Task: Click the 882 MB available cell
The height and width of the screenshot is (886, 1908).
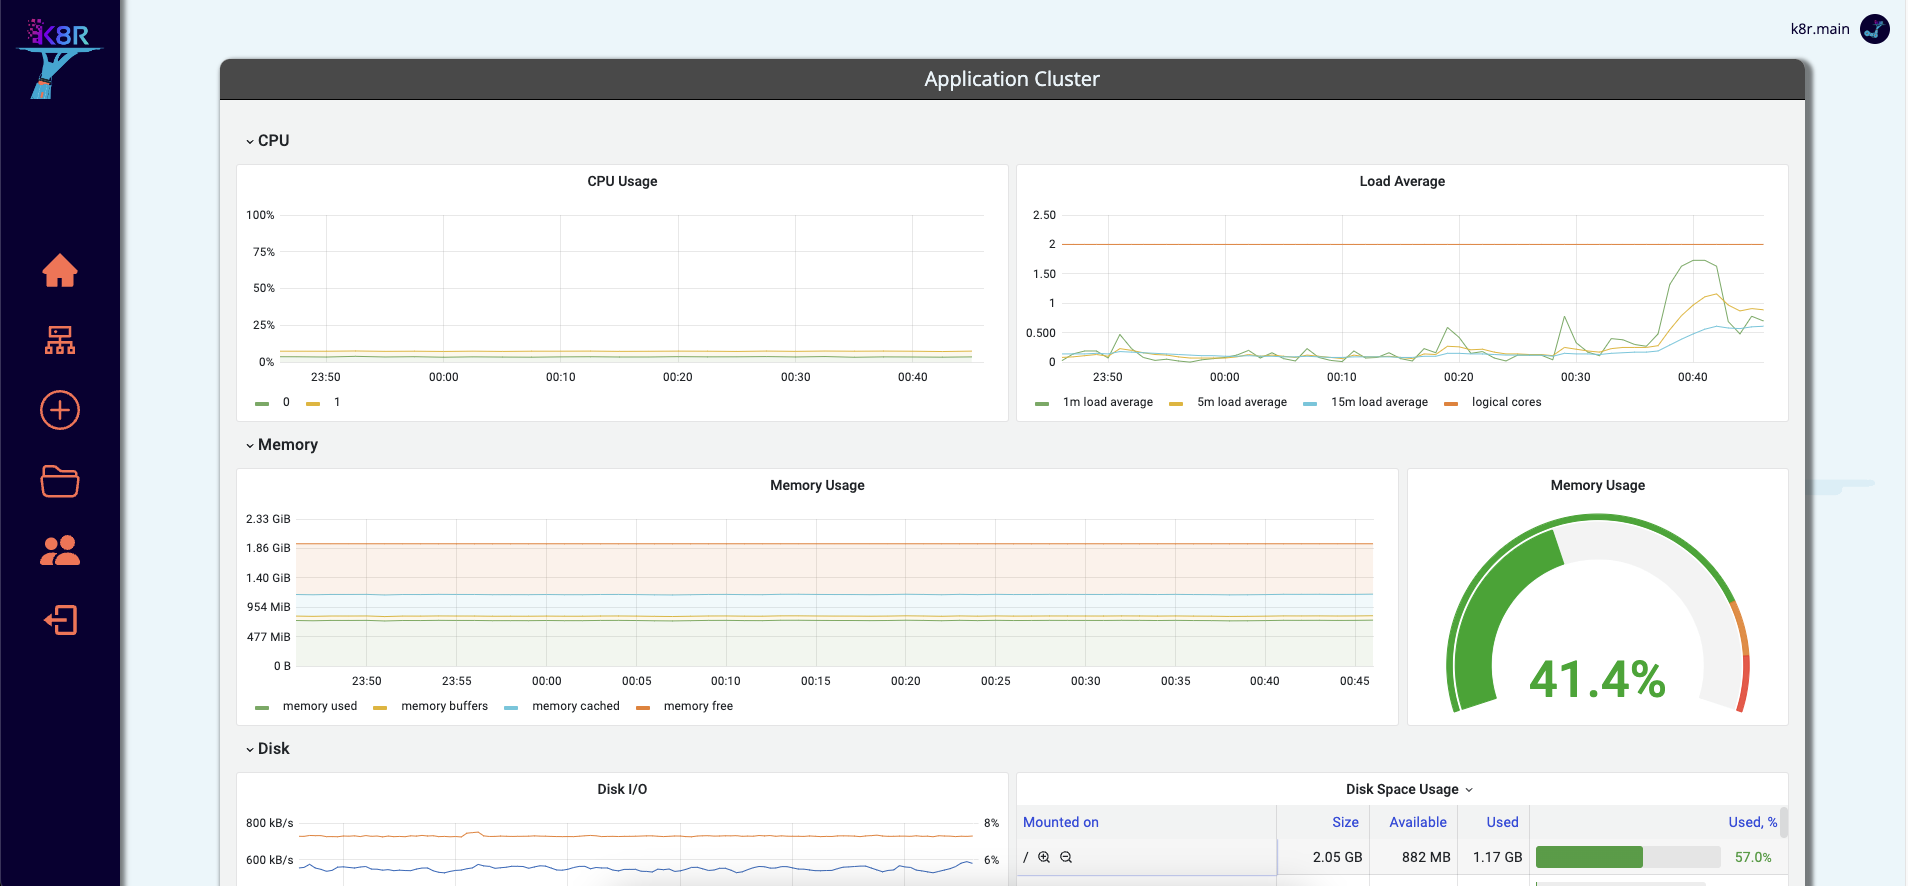Action: pyautogui.click(x=1426, y=857)
